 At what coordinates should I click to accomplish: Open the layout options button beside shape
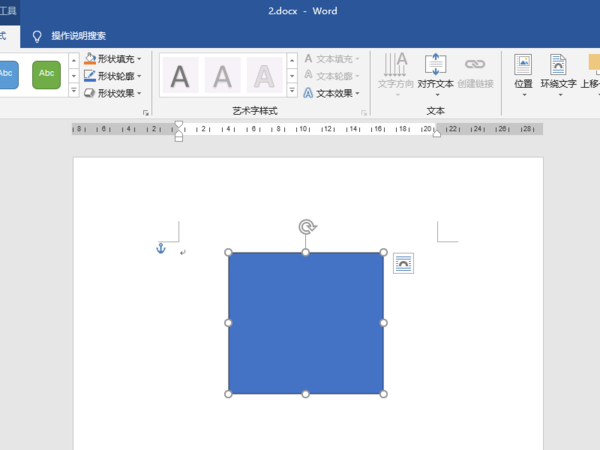click(x=403, y=263)
